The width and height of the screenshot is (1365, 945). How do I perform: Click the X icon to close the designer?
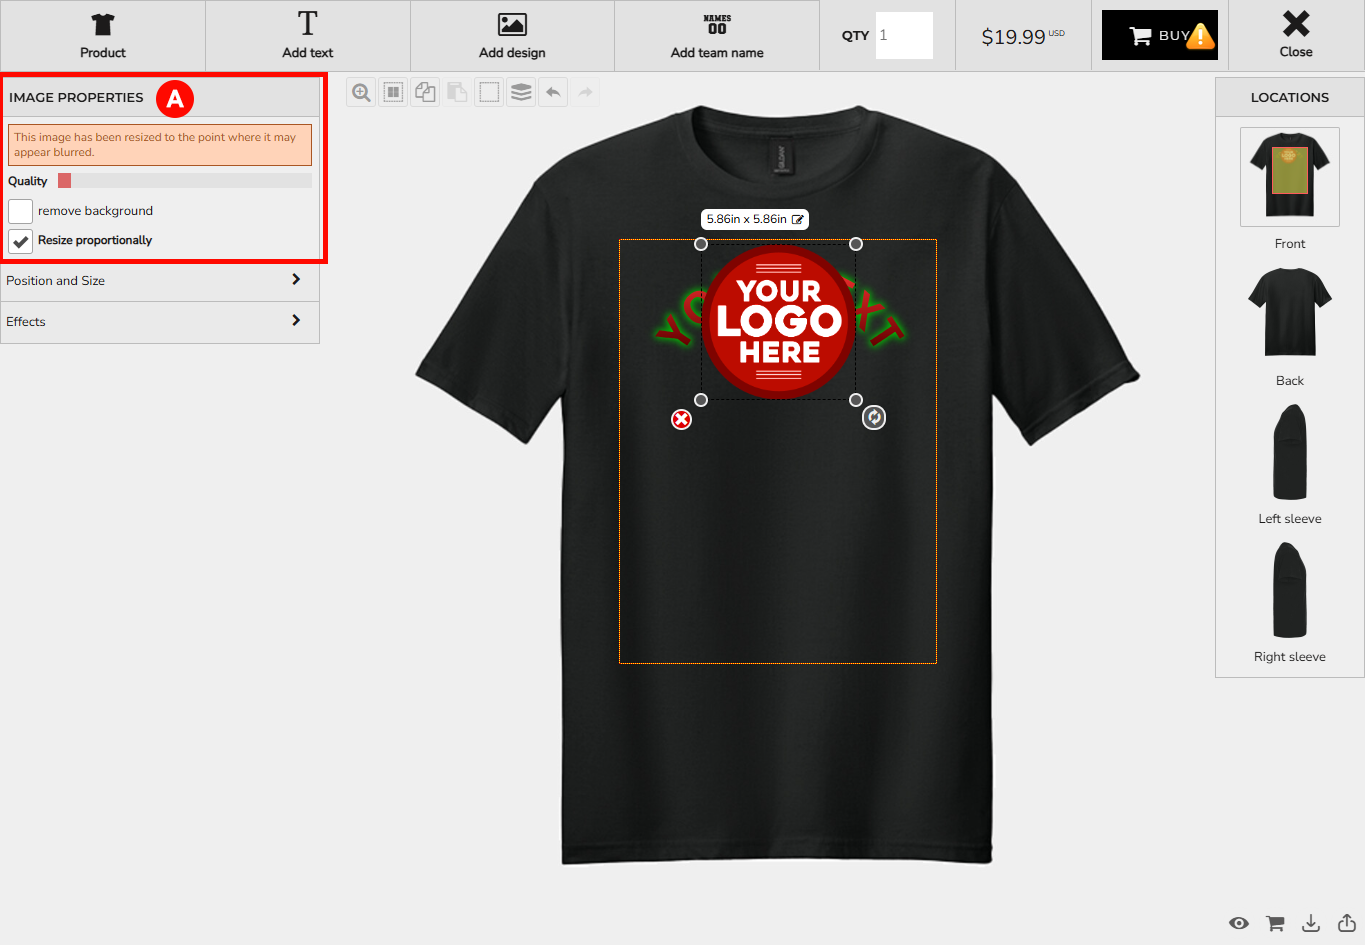(x=1296, y=23)
